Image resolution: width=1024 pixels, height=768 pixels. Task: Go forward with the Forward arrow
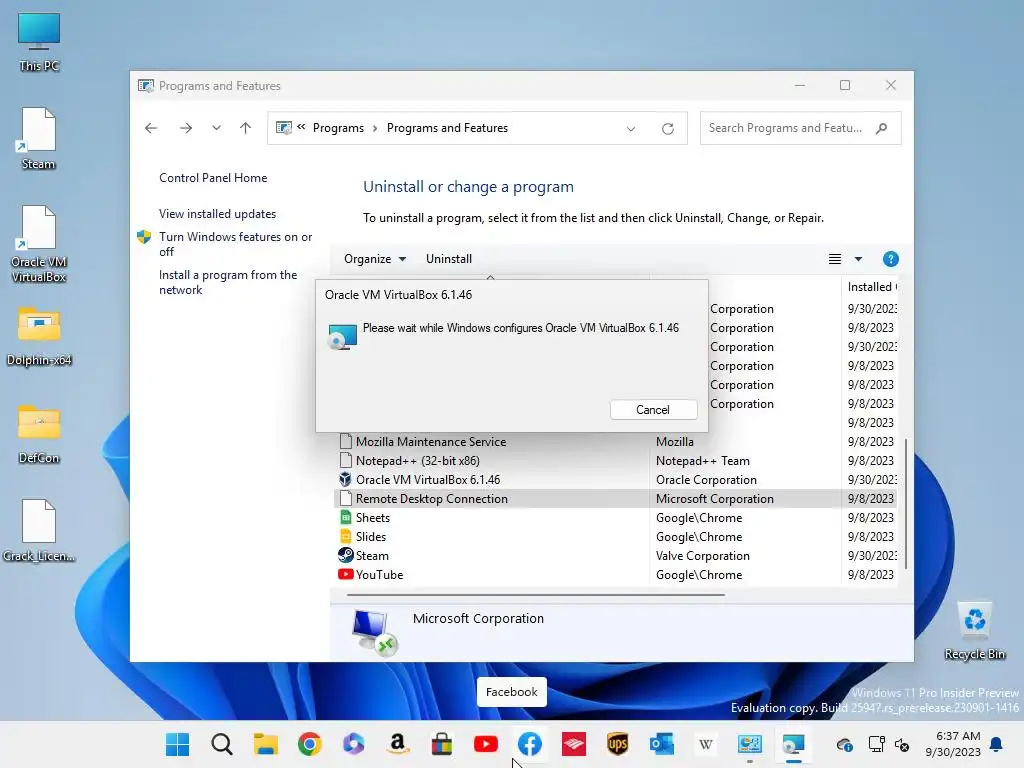tap(185, 128)
